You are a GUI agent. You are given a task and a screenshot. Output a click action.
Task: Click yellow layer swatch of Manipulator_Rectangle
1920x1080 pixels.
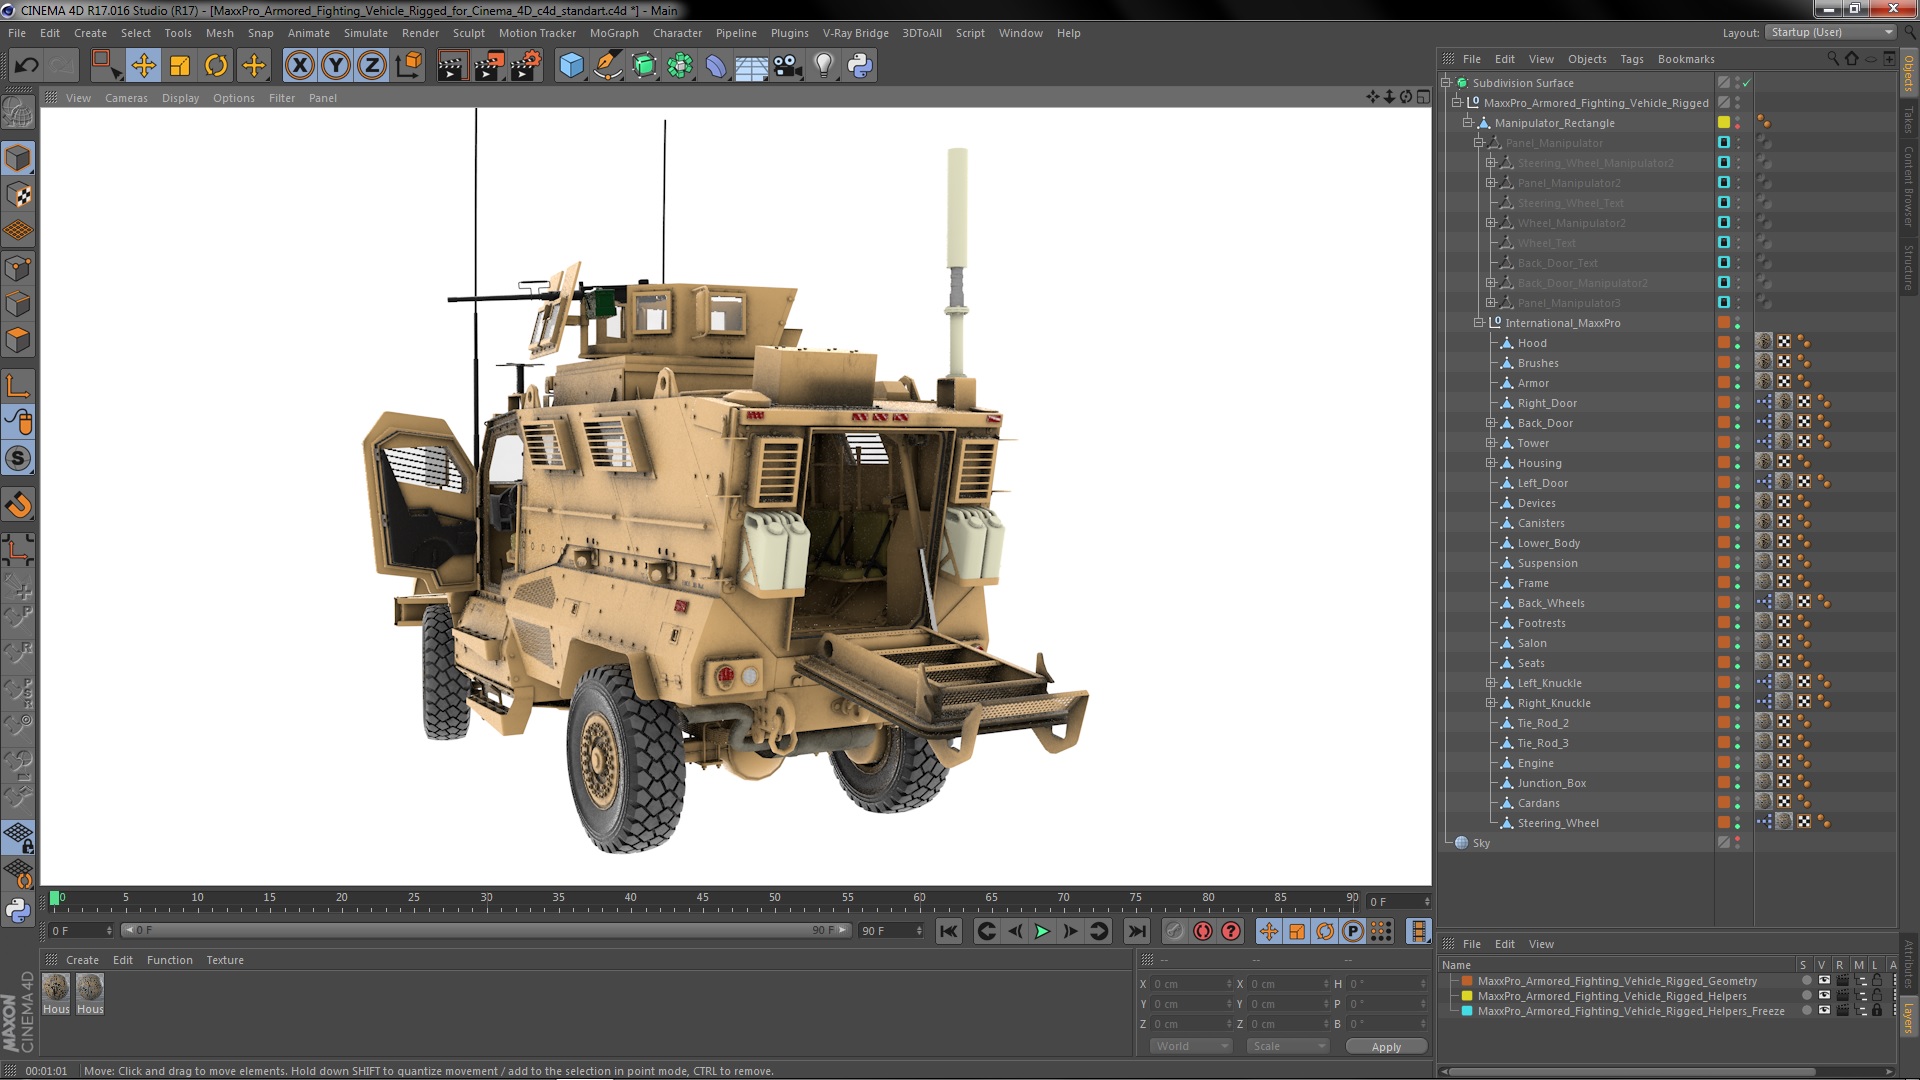(x=1724, y=122)
